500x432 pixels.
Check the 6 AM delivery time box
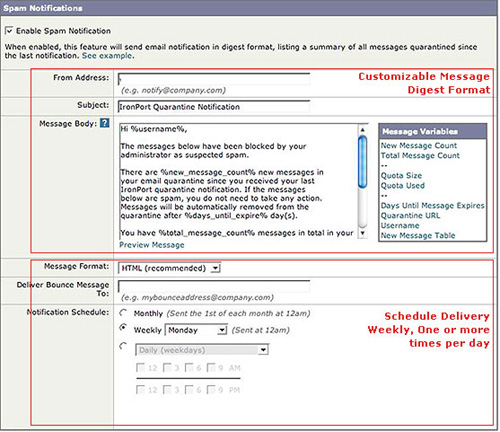189,368
